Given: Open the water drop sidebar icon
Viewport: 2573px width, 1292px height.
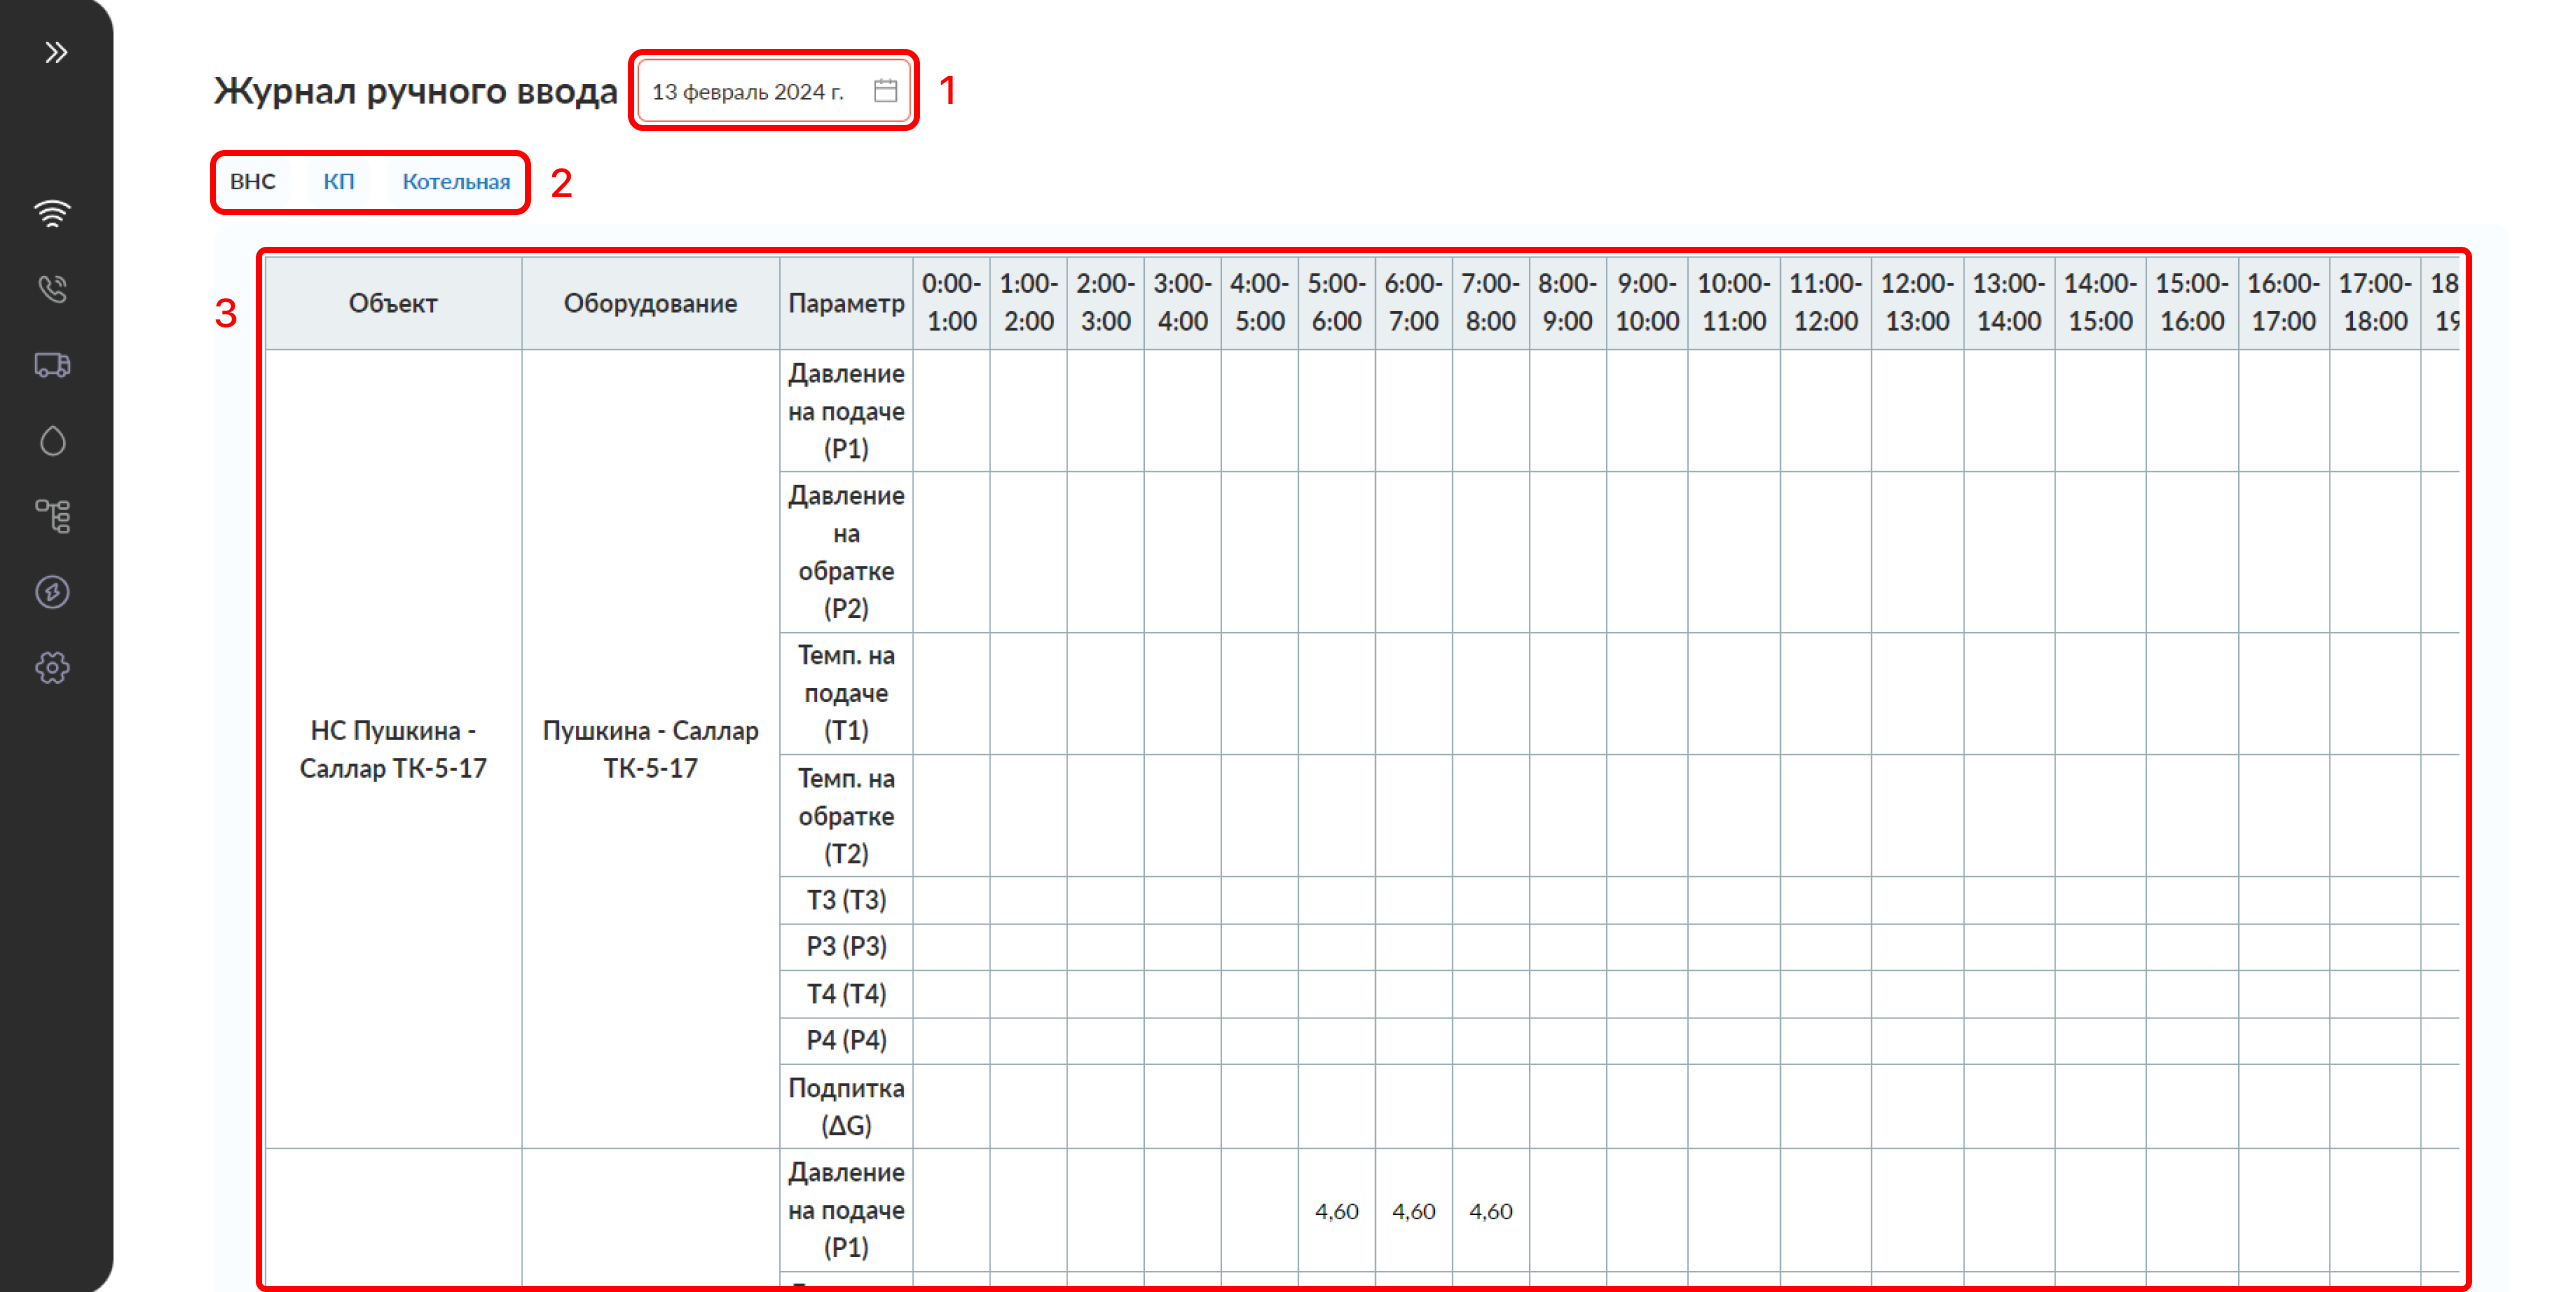Looking at the screenshot, I should point(53,441).
